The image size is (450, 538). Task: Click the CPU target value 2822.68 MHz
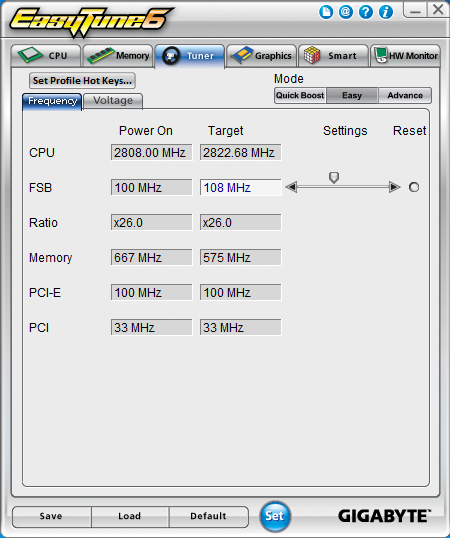240,152
